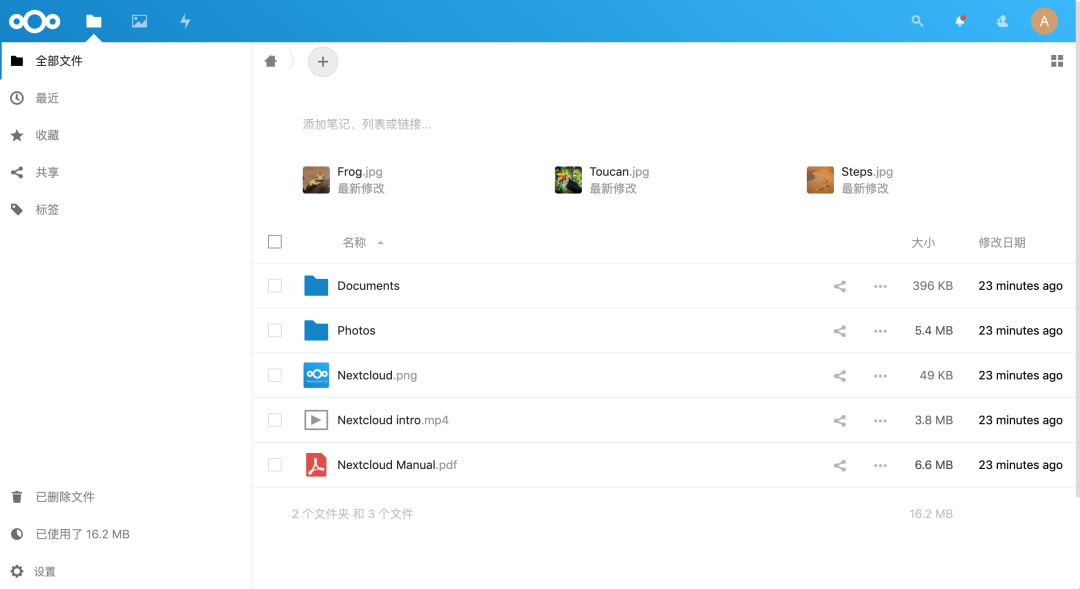1080x589 pixels.
Task: Open more actions for Nextcloud intro.mp4
Action: [880, 420]
